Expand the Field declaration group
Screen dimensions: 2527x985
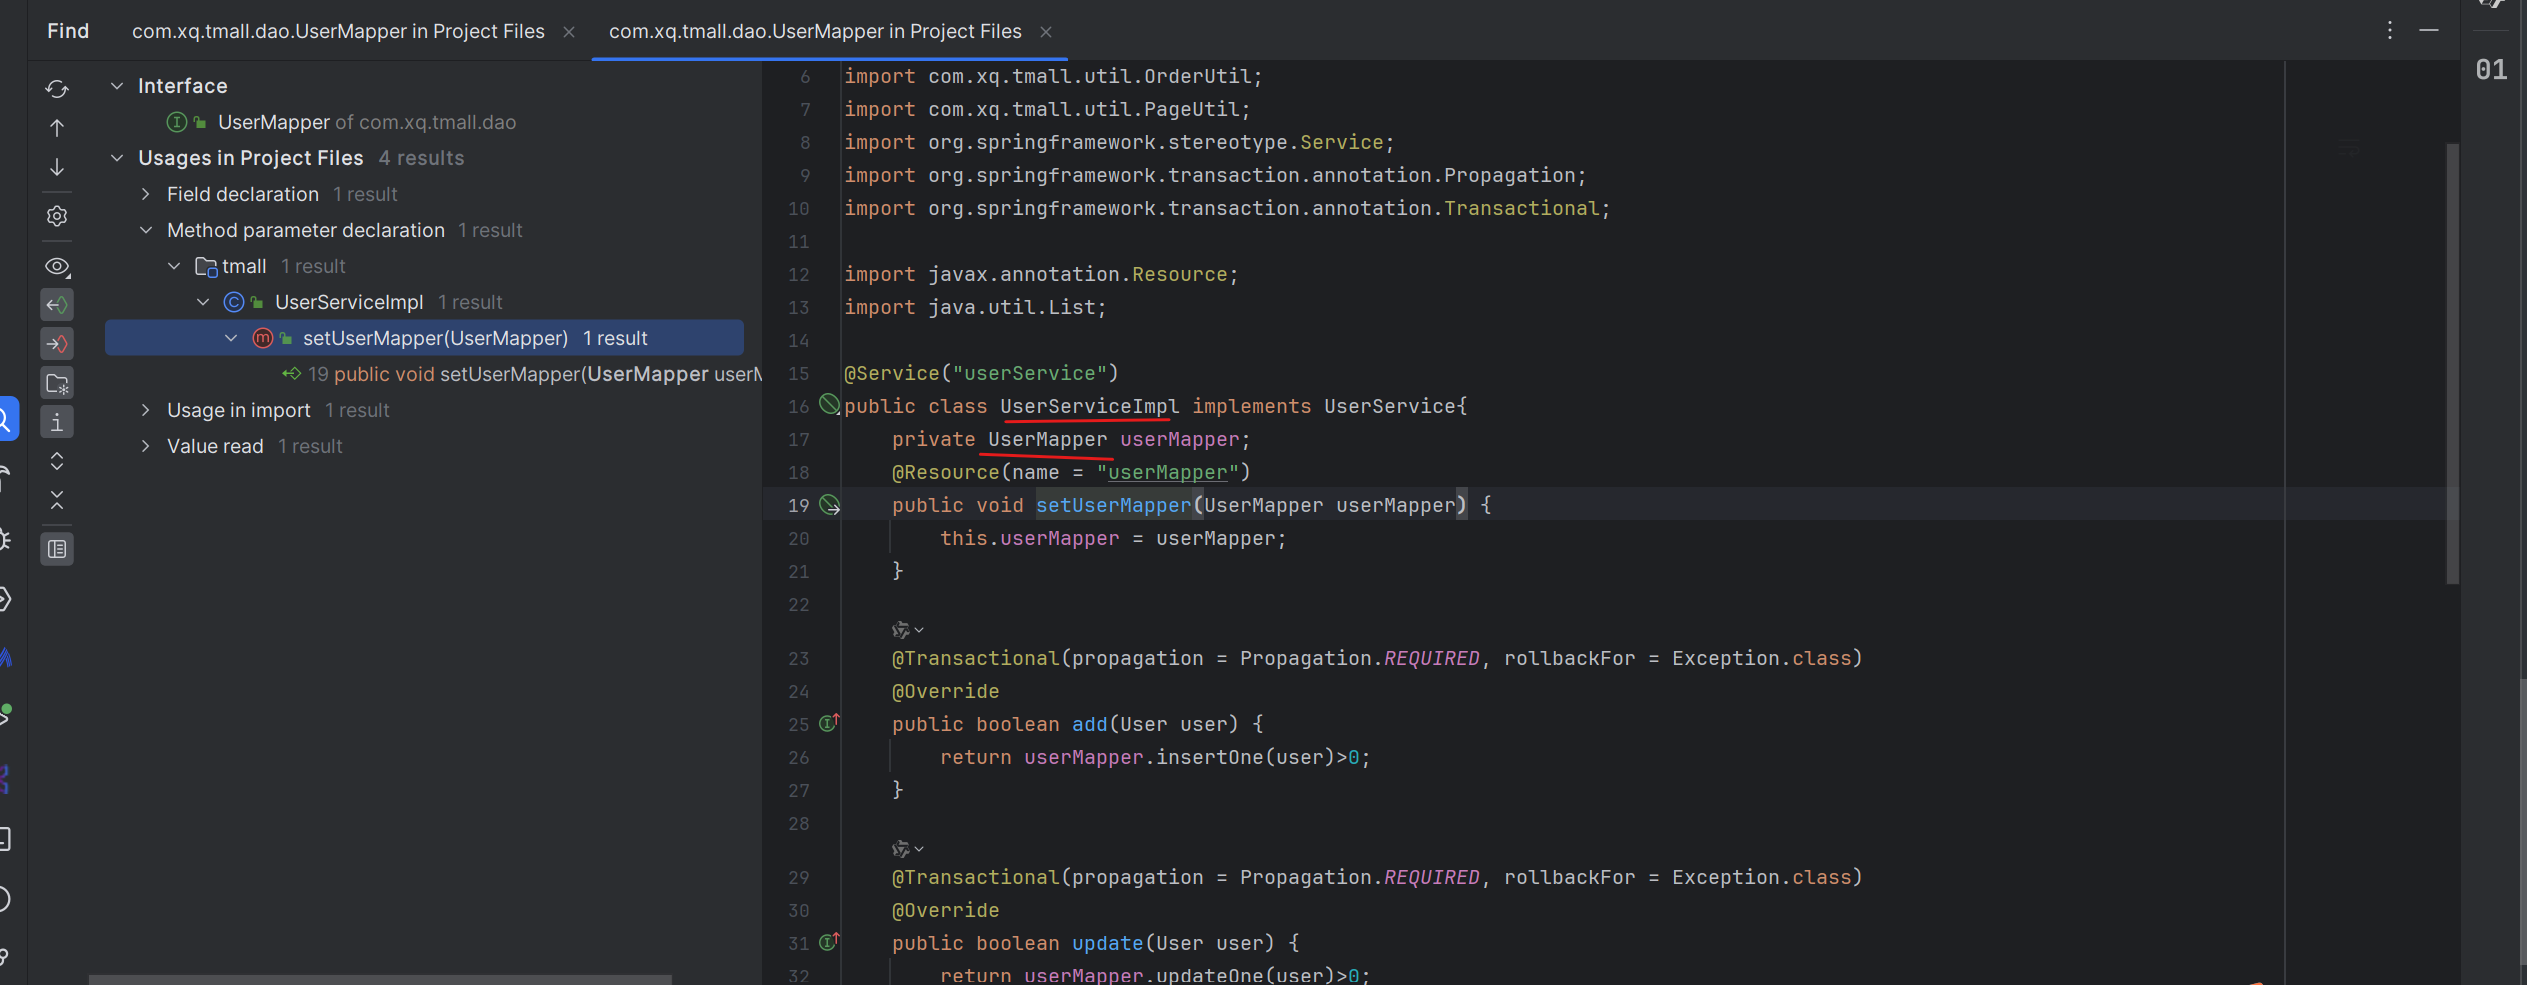coord(146,194)
